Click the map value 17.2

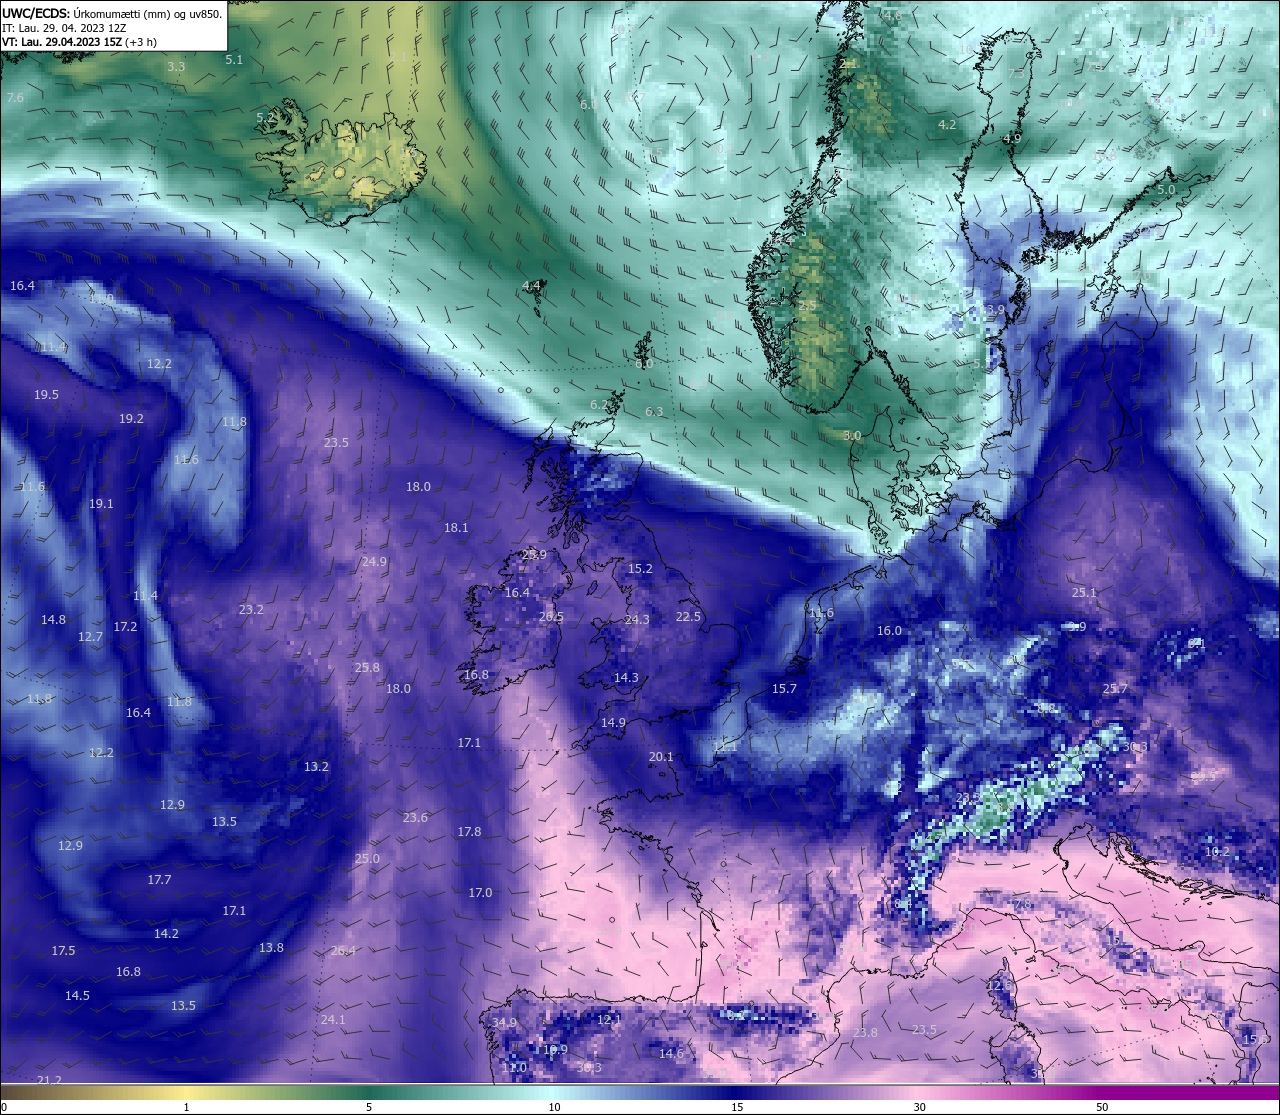tap(125, 627)
